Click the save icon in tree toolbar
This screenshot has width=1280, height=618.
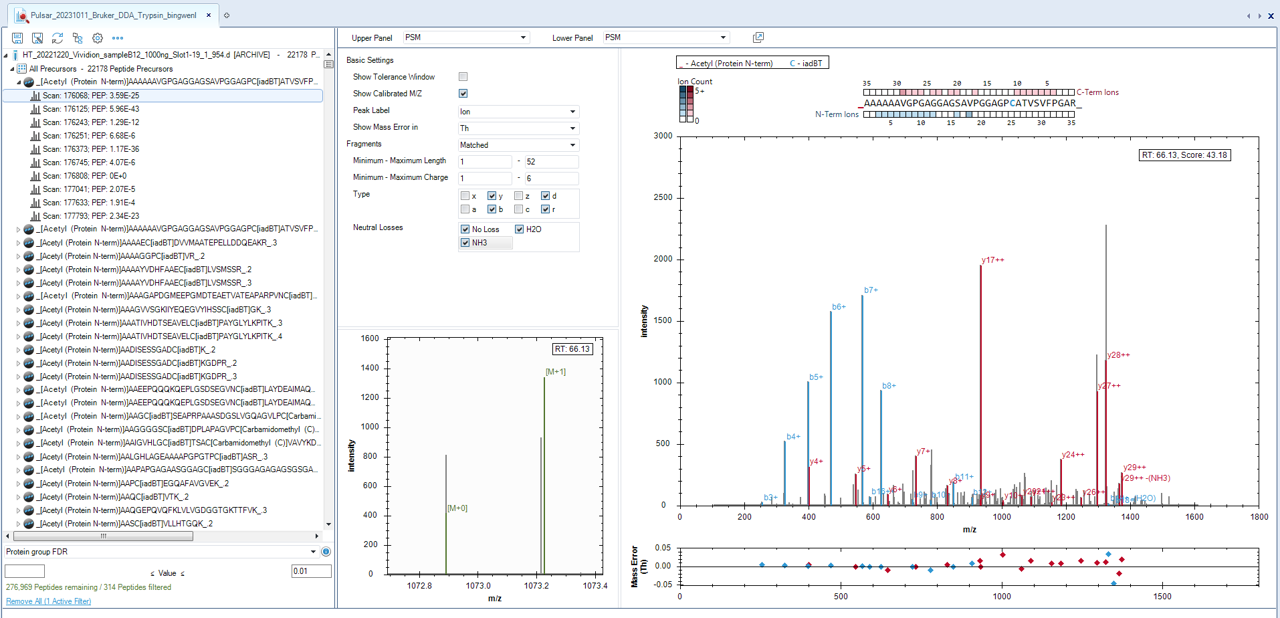(x=17, y=38)
